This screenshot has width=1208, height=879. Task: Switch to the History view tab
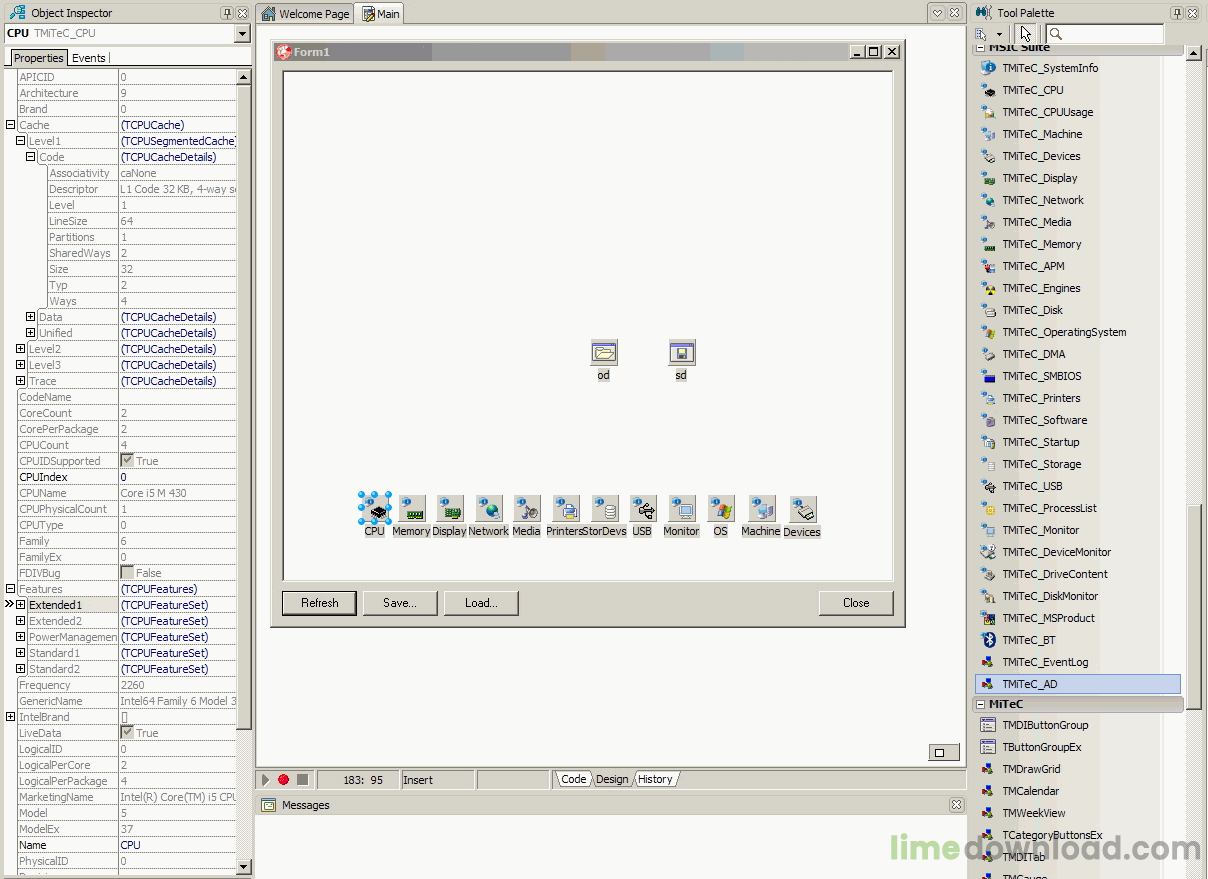656,779
